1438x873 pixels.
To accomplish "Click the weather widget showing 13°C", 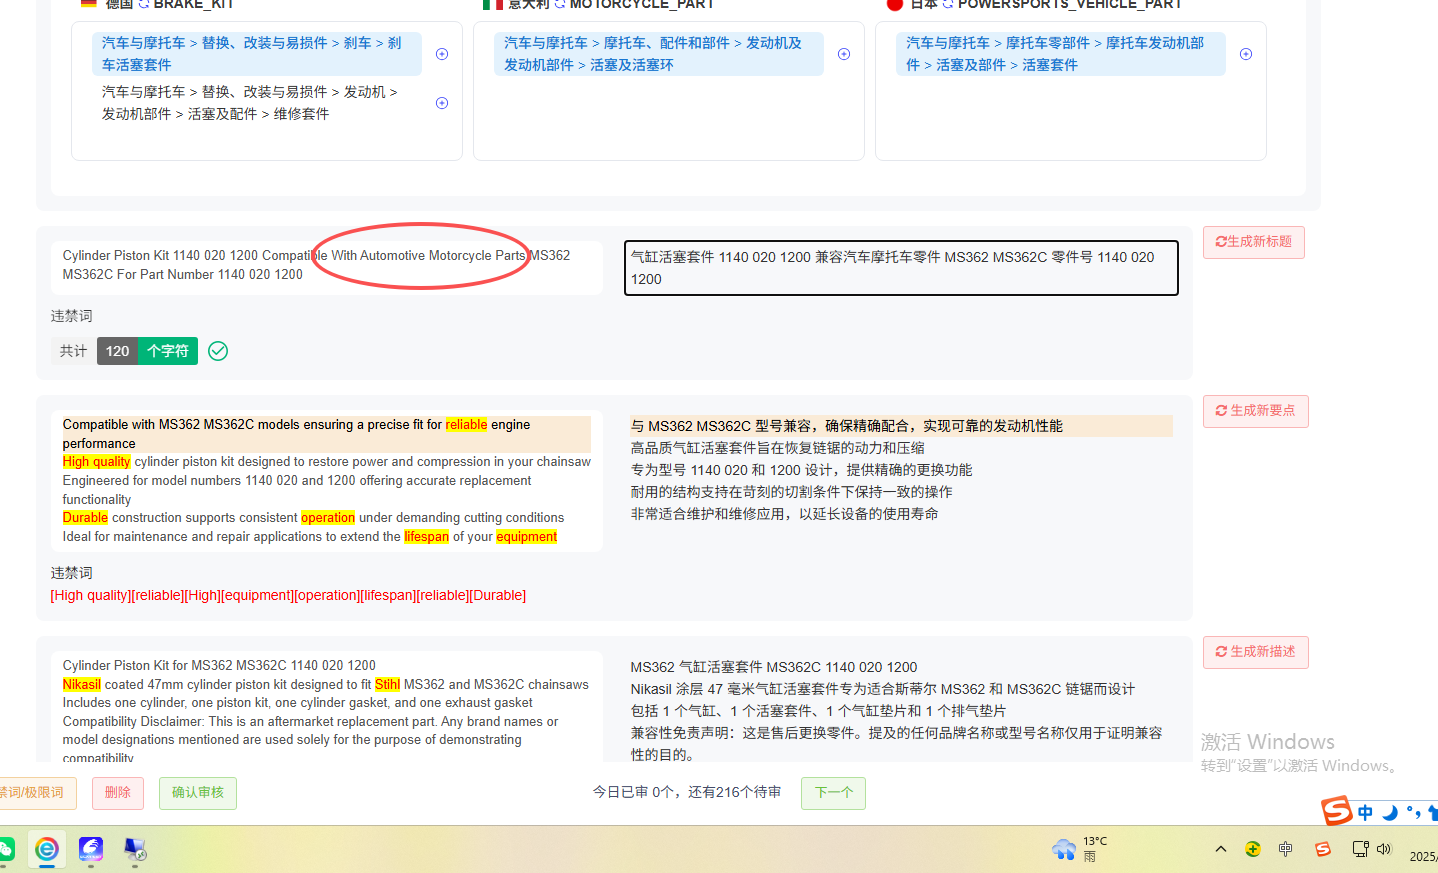I will pyautogui.click(x=1080, y=849).
